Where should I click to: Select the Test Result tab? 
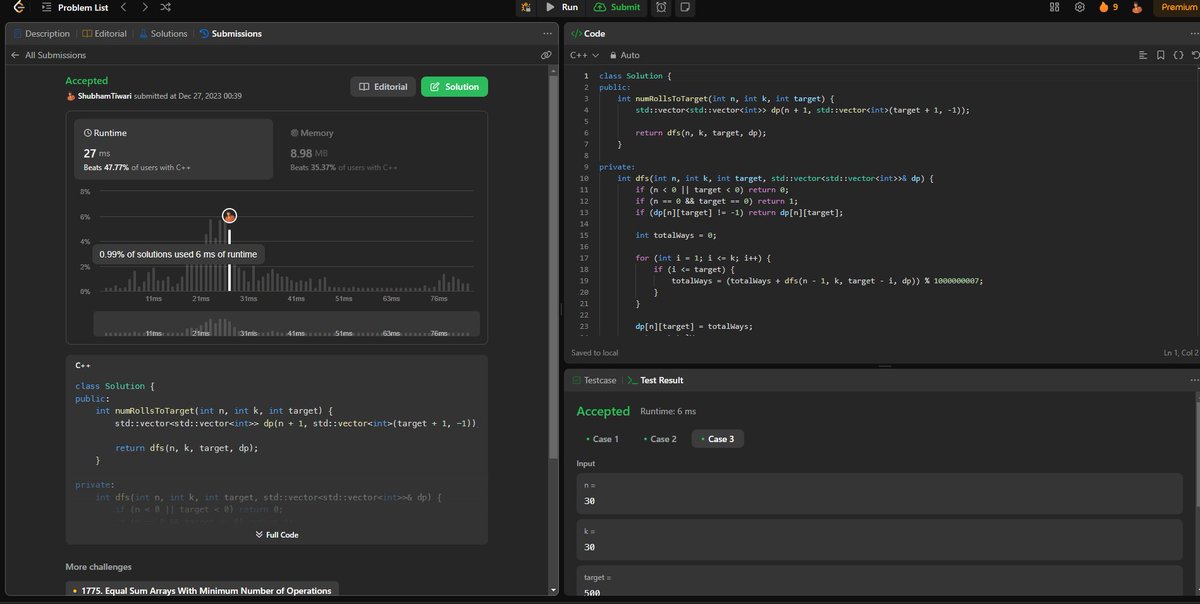(655, 380)
